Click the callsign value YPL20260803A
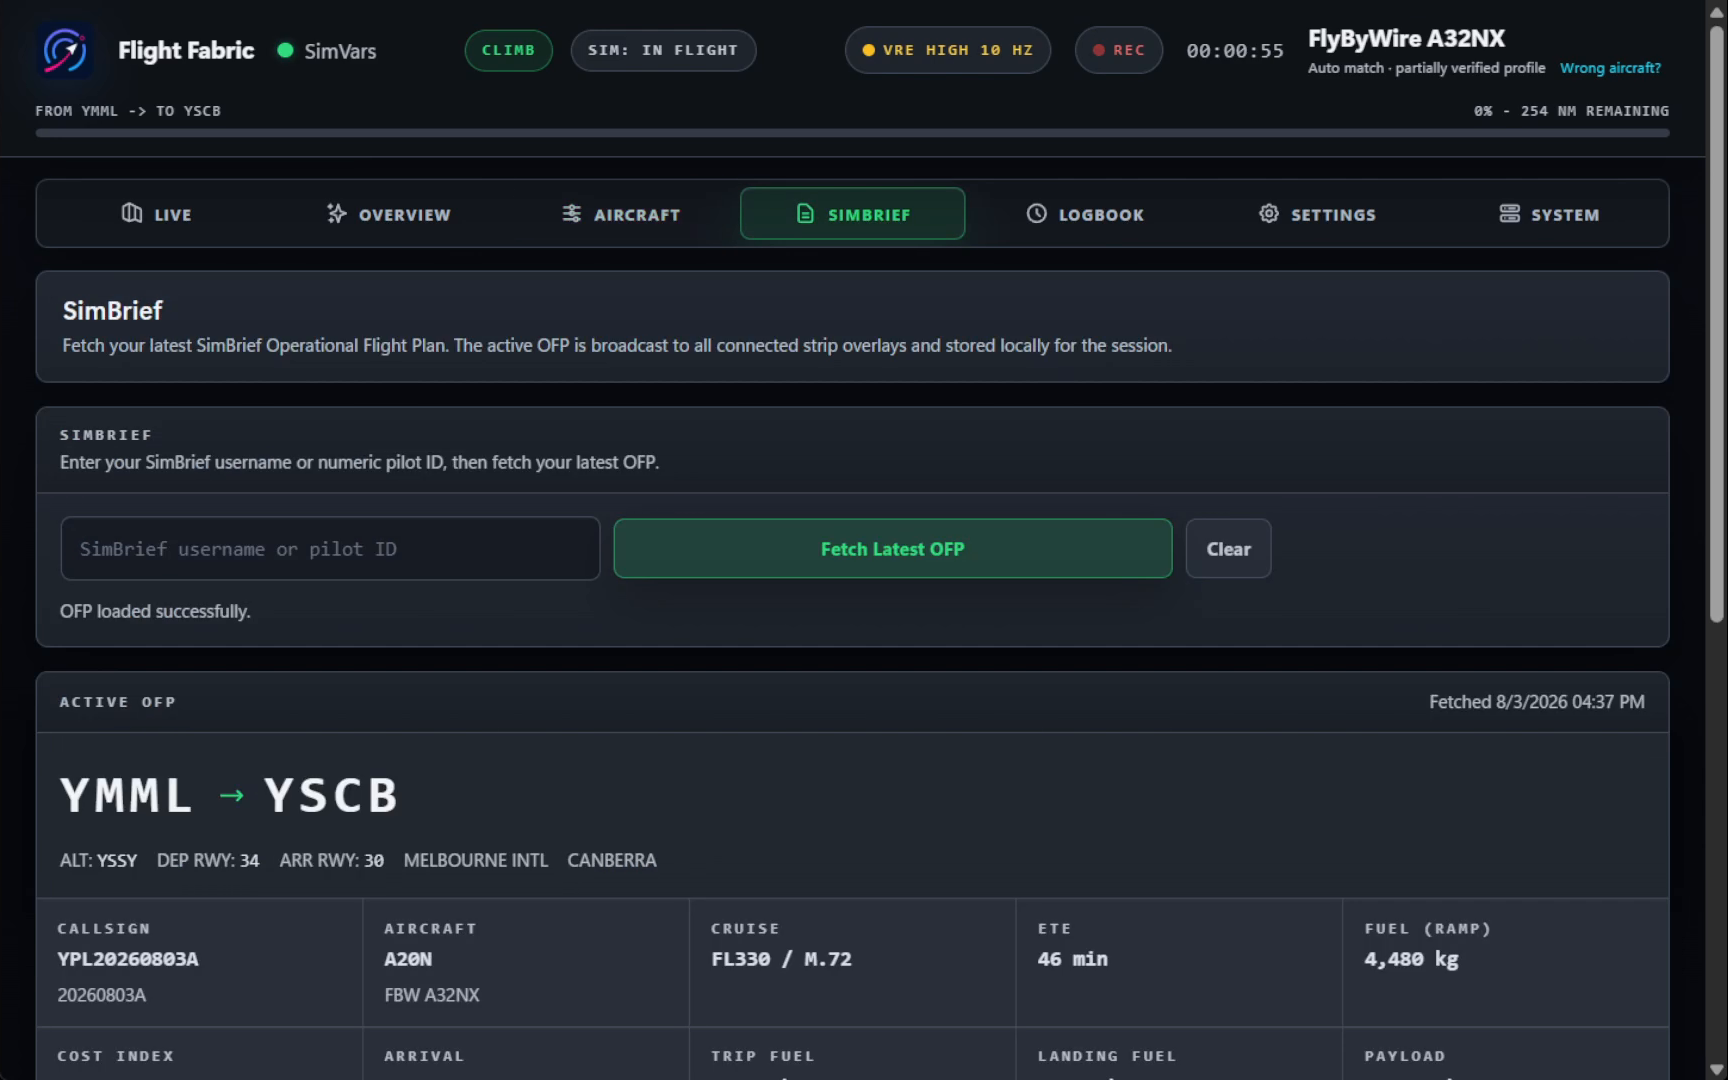The image size is (1728, 1080). coord(128,959)
